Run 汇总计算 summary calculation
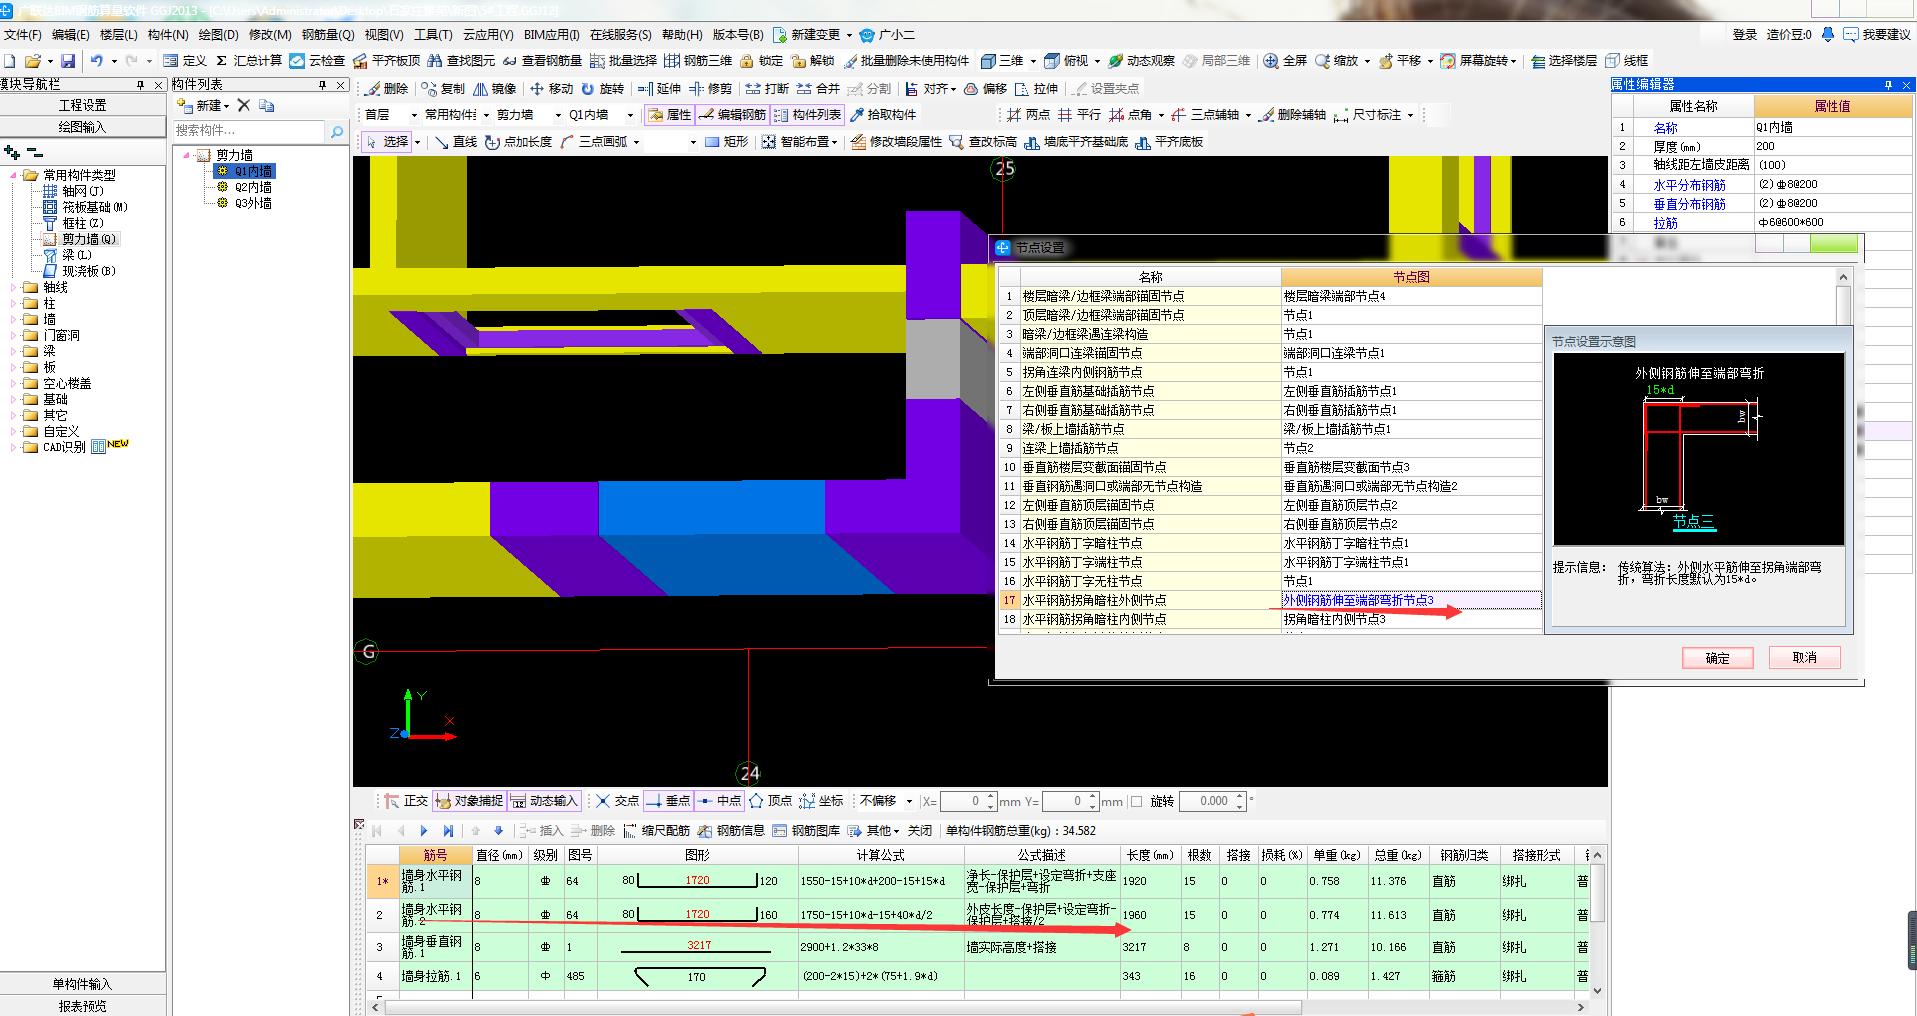This screenshot has height=1016, width=1917. click(x=249, y=61)
